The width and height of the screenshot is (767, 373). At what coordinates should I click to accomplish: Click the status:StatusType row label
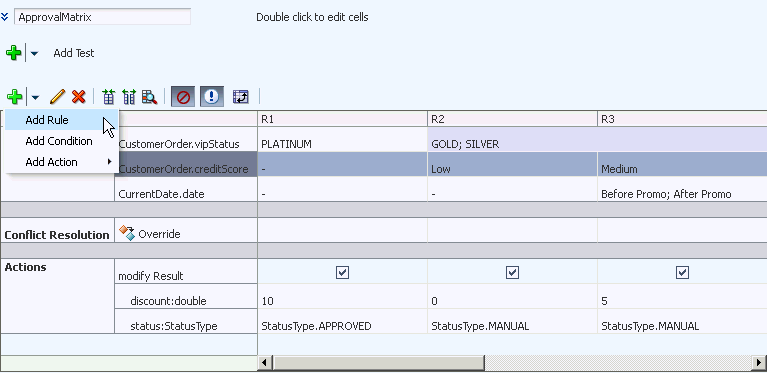click(x=174, y=326)
